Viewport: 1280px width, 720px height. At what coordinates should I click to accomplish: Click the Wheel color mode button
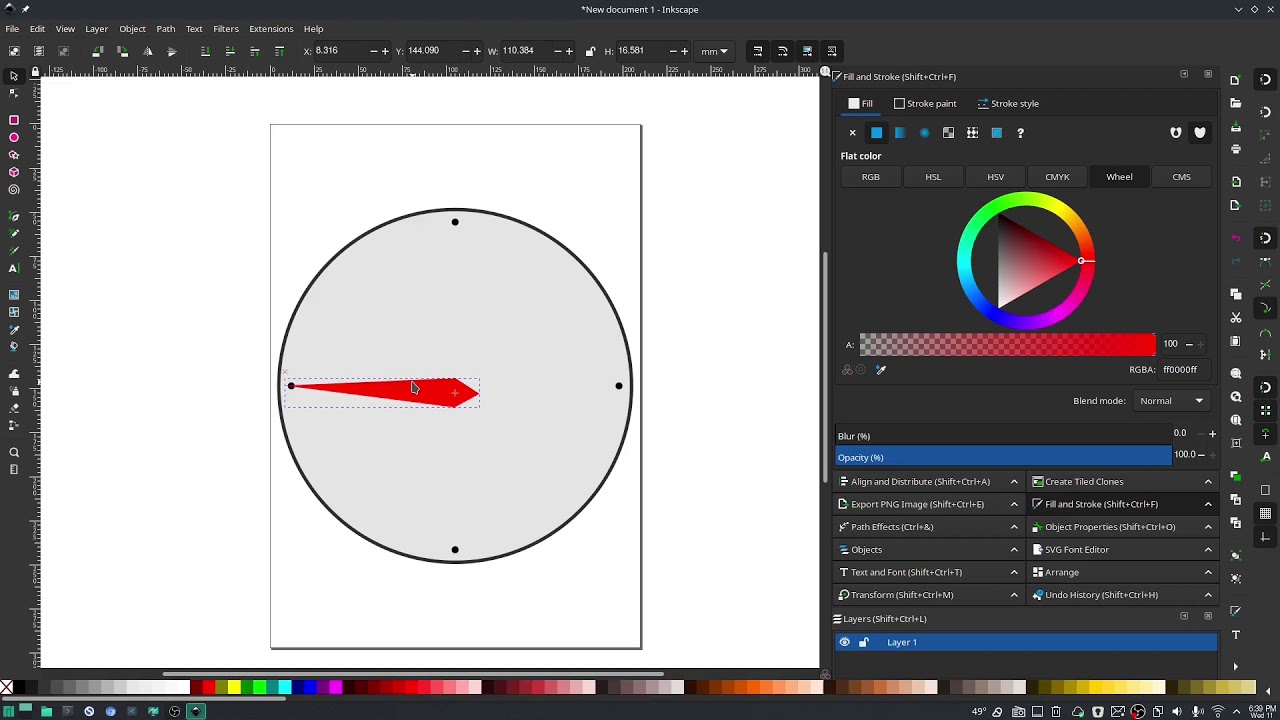tap(1119, 177)
